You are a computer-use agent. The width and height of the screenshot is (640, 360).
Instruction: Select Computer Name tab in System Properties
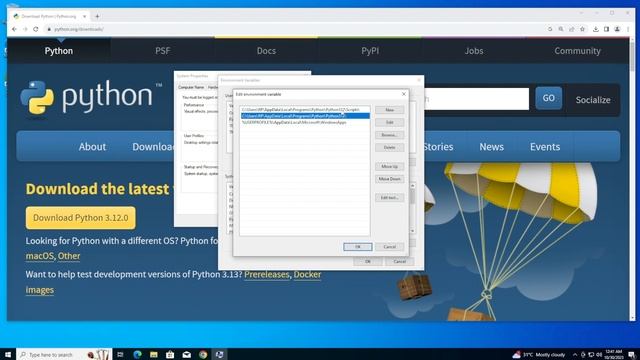coord(191,87)
